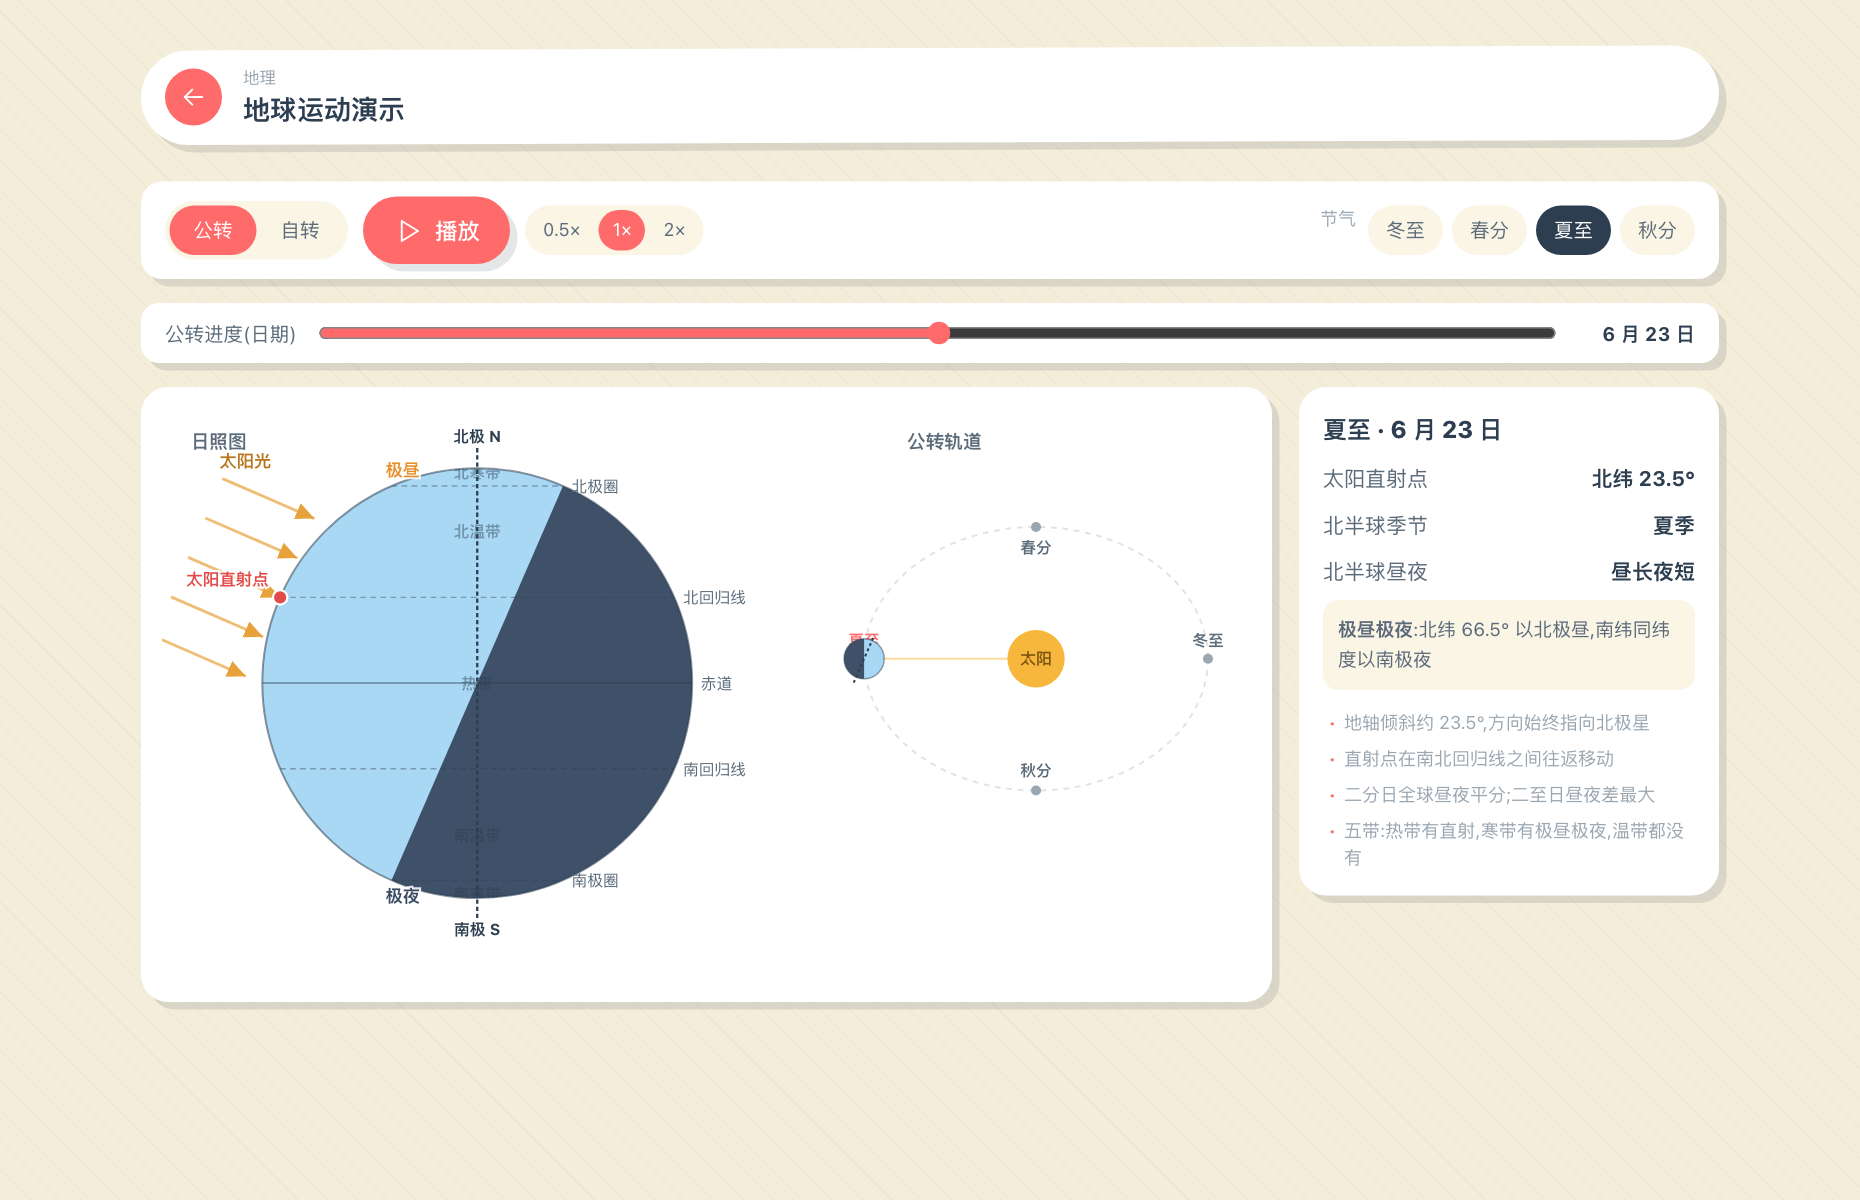Switch to 自转 mode
Screen dimensions: 1860x1200
300,230
